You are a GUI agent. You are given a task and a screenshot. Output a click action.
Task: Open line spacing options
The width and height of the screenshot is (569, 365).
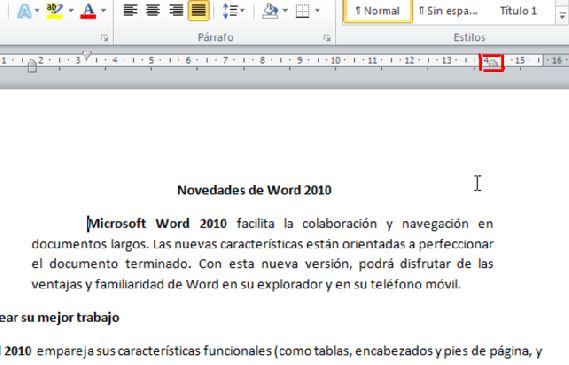233,11
